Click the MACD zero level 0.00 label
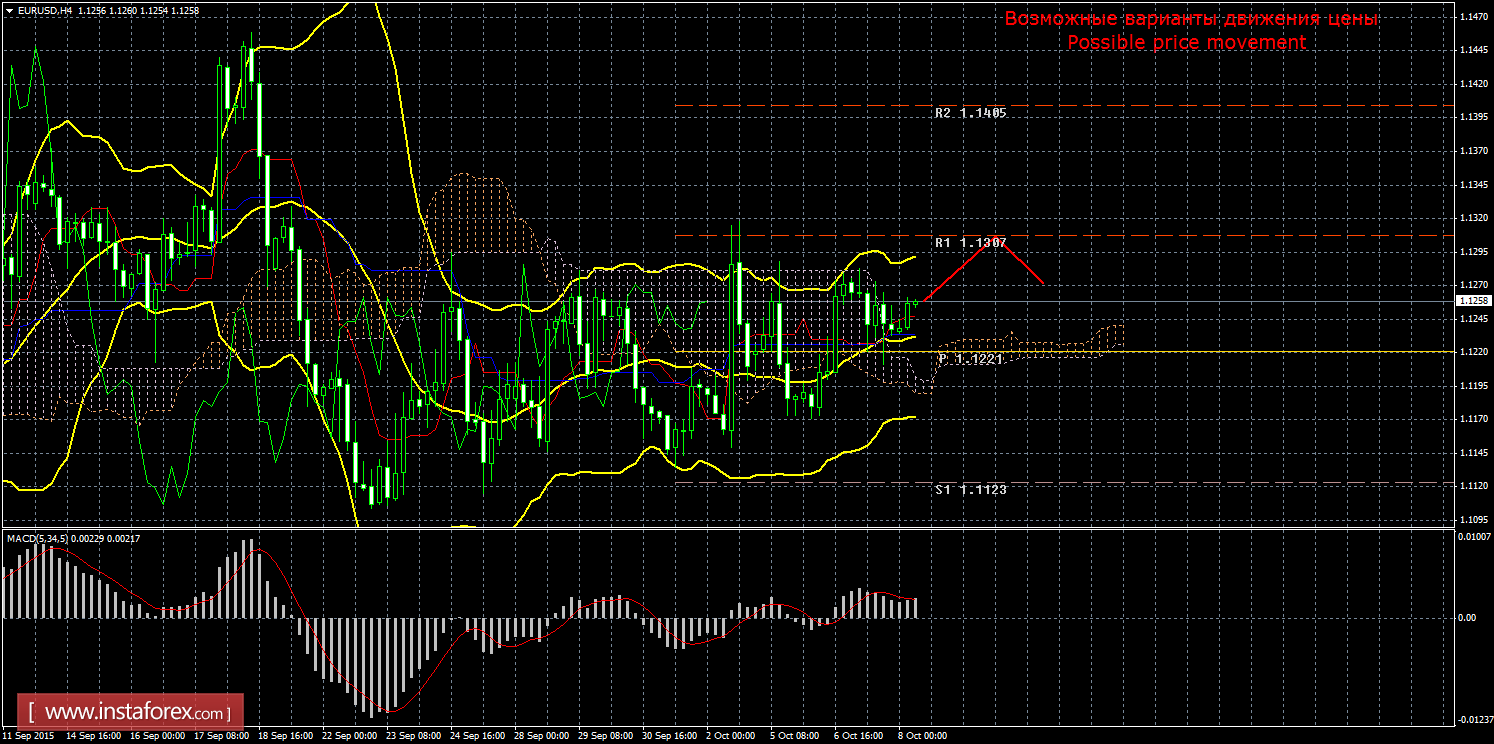 (x=1466, y=618)
